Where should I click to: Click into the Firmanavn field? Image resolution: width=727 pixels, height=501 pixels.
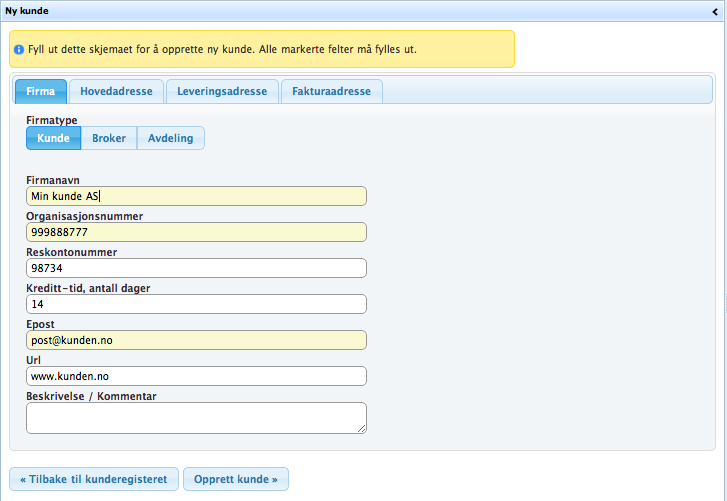pyautogui.click(x=196, y=196)
